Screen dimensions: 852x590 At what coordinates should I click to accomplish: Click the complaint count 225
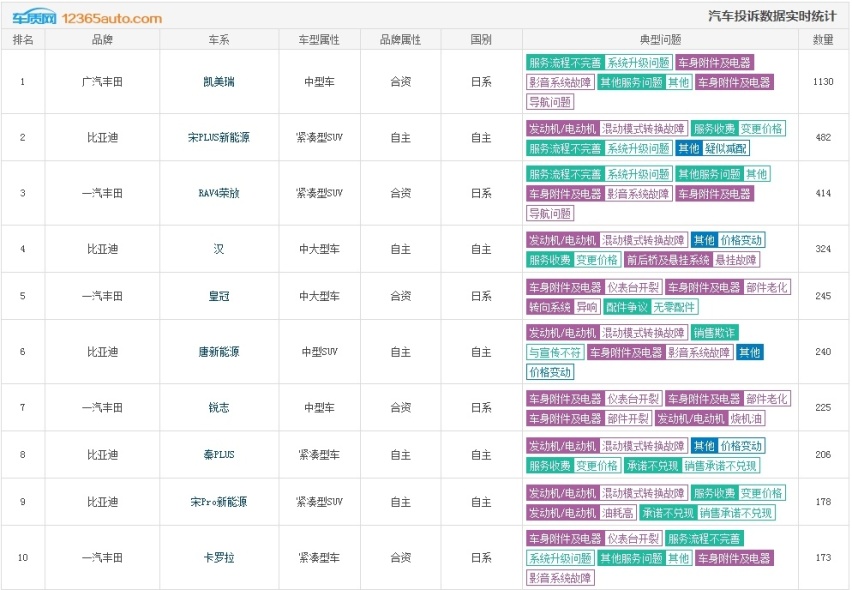point(823,407)
